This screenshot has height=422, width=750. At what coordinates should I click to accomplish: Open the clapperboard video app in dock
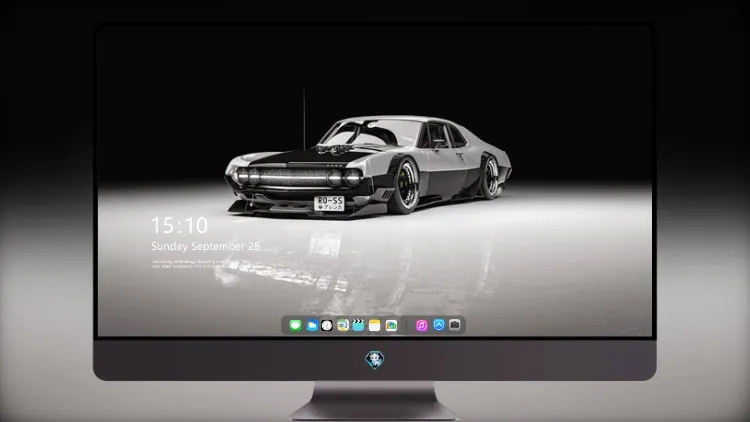(x=358, y=325)
